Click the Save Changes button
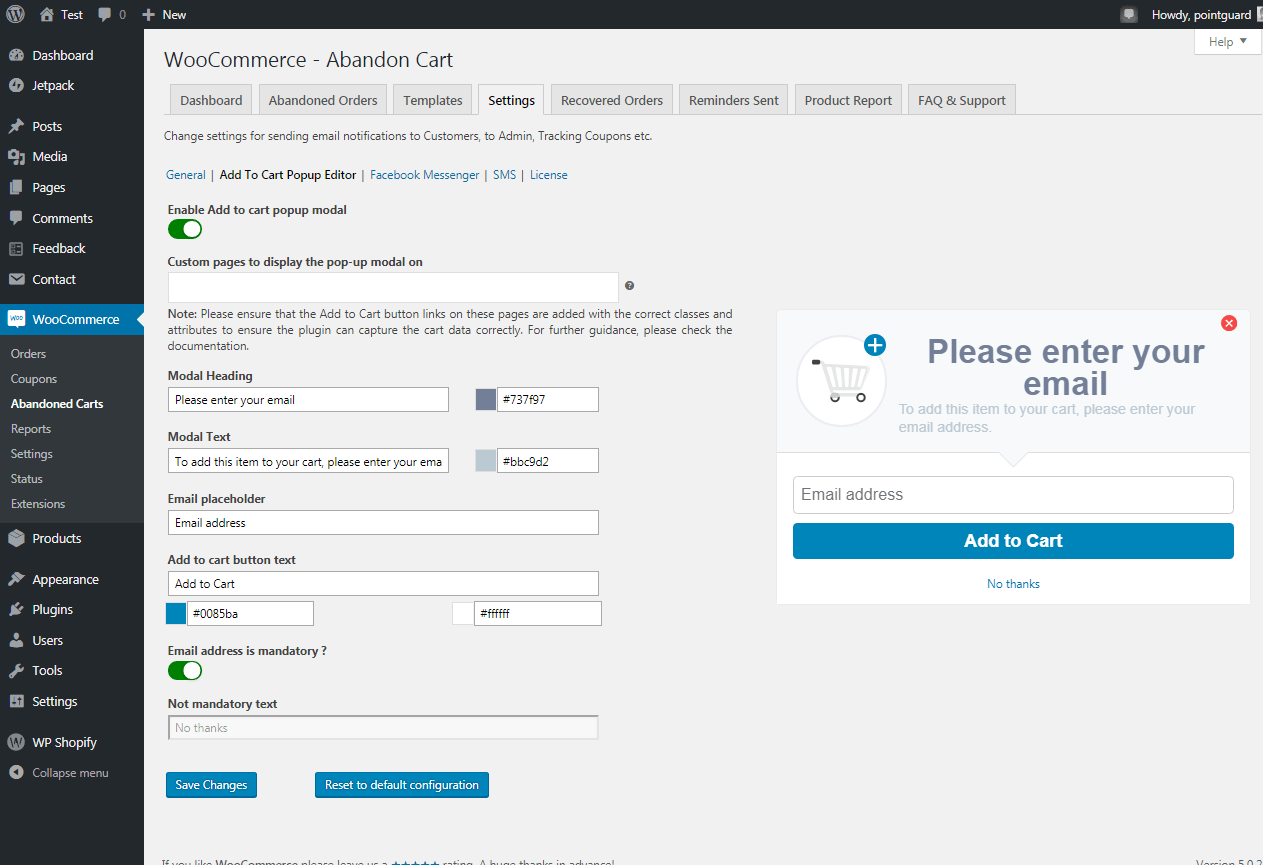The image size is (1263, 865). pyautogui.click(x=211, y=785)
